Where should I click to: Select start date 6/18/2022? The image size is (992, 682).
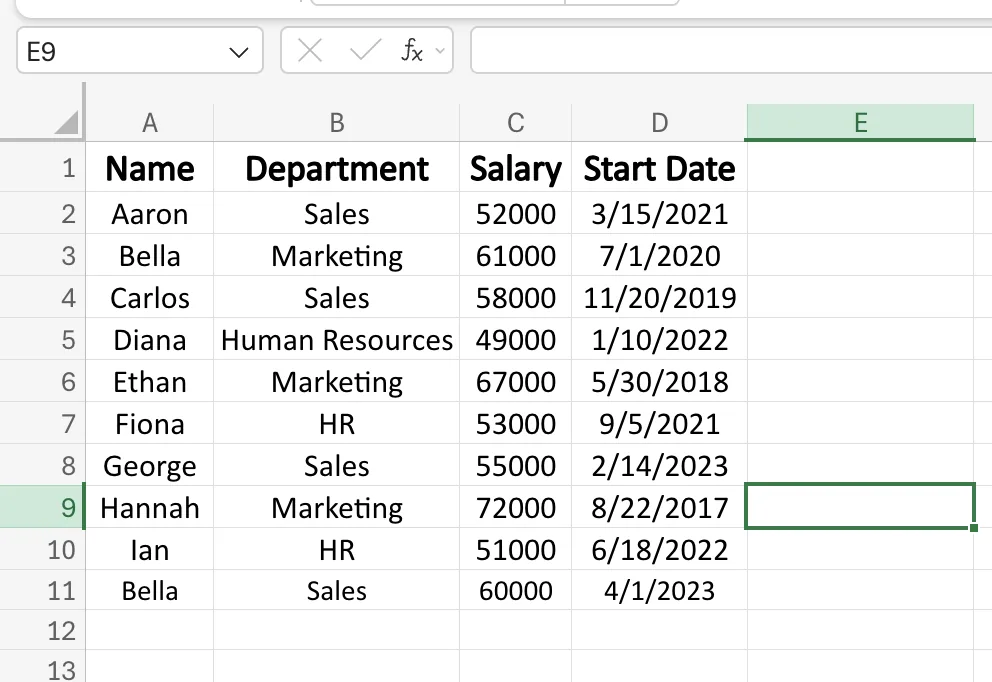(x=659, y=549)
